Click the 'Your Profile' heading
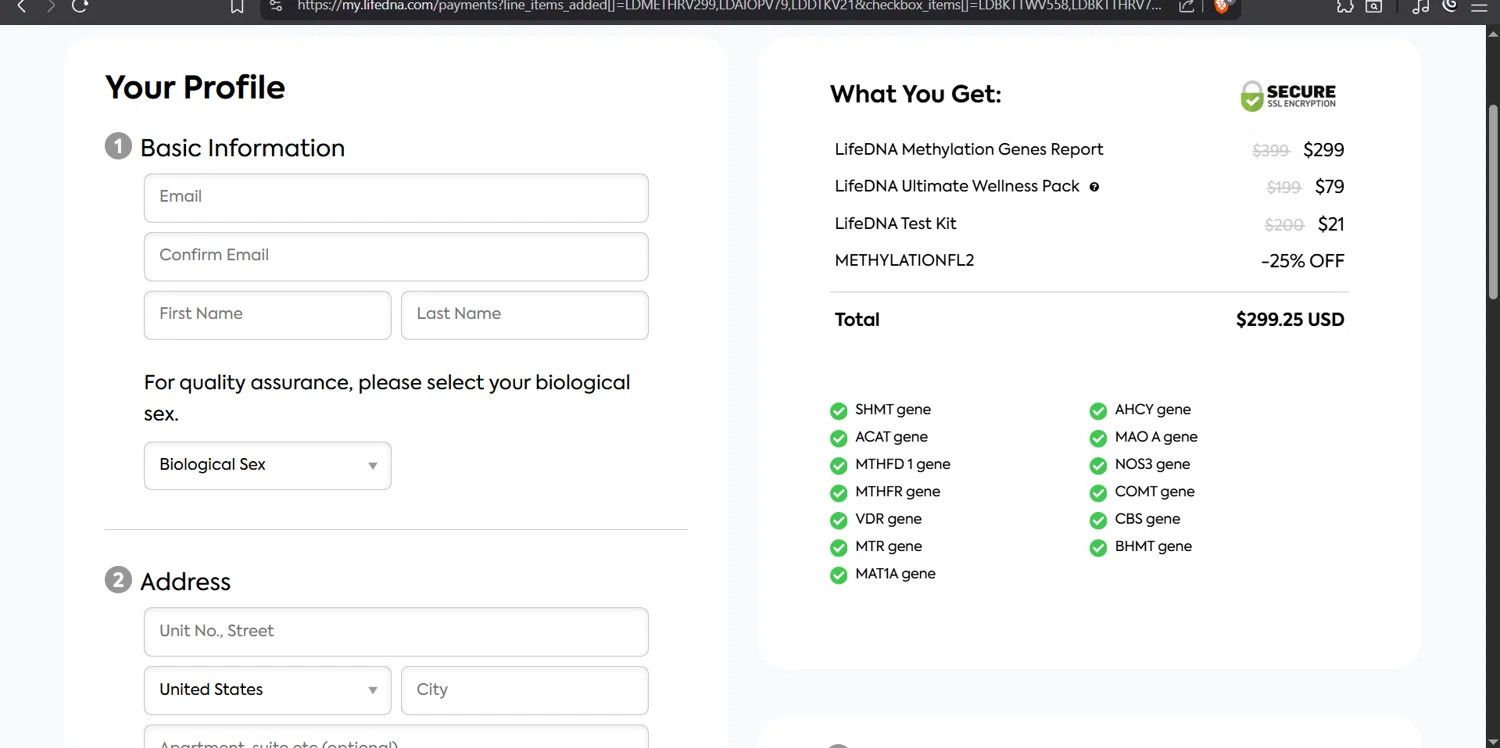Viewport: 1500px width, 748px height. click(x=195, y=88)
